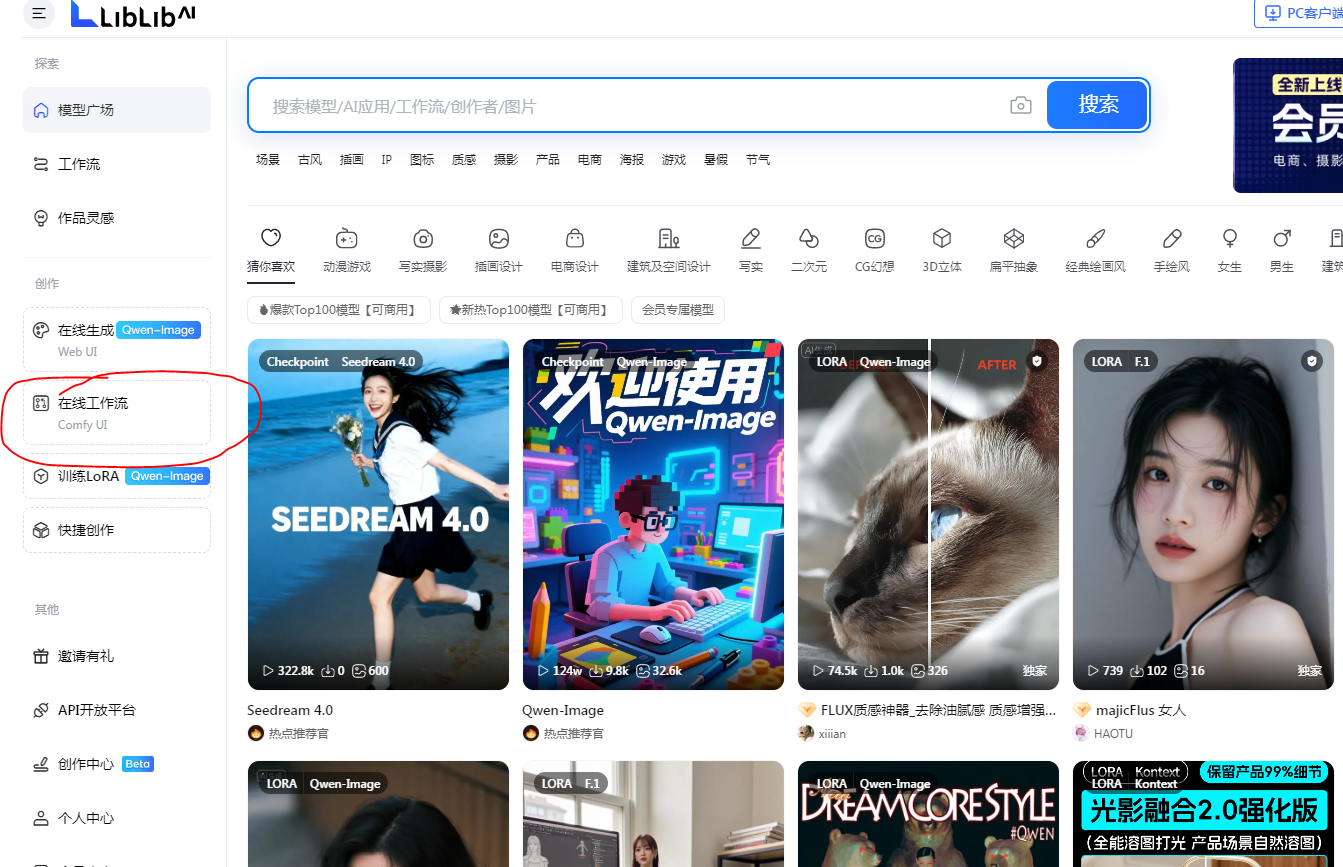
Task: Open 工作流 in the sidebar
Action: (x=117, y=164)
